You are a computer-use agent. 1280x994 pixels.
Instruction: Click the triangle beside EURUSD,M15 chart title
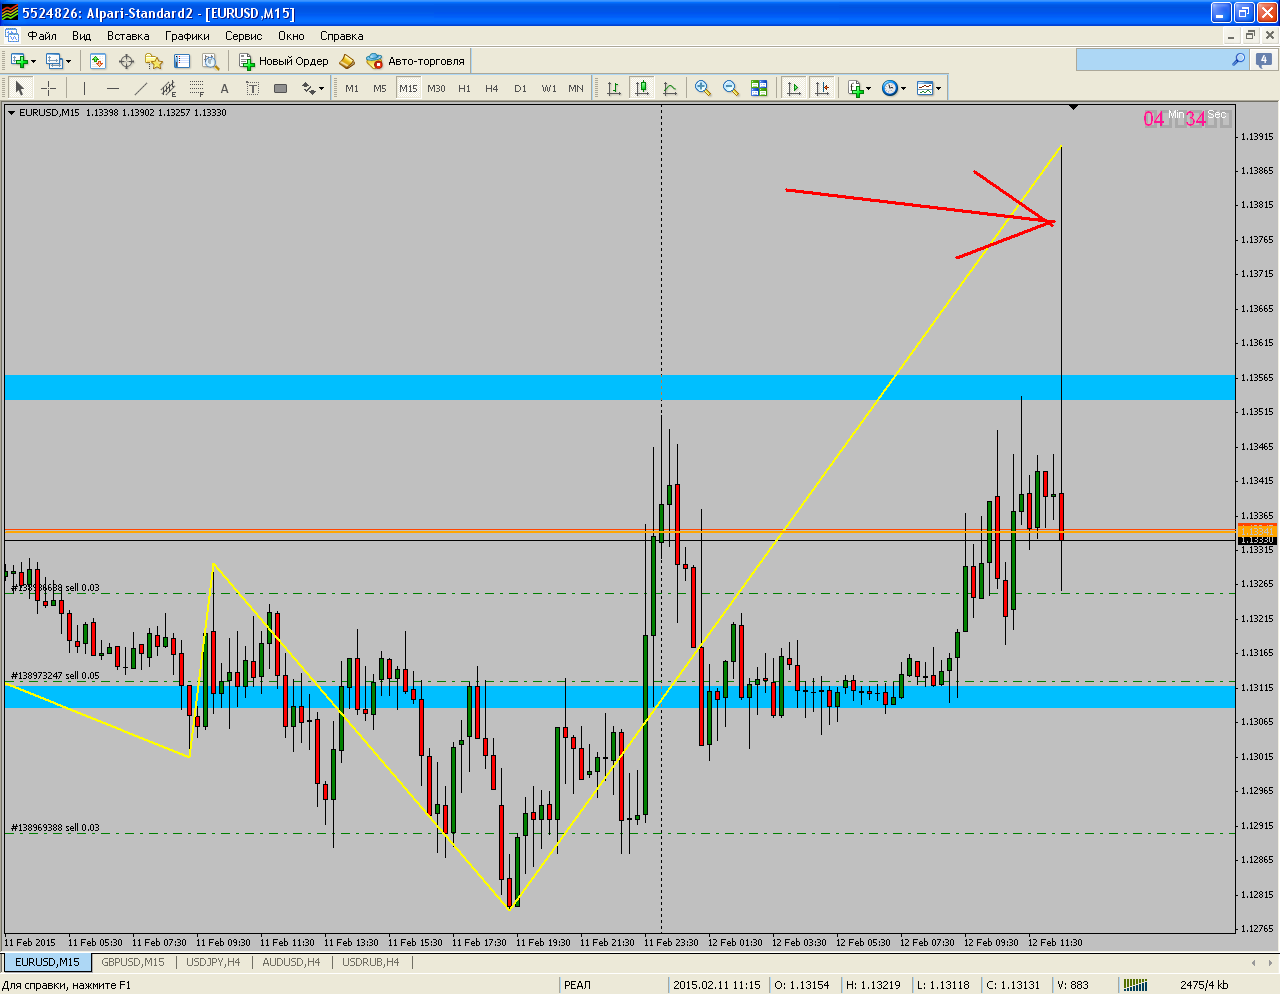tap(11, 113)
